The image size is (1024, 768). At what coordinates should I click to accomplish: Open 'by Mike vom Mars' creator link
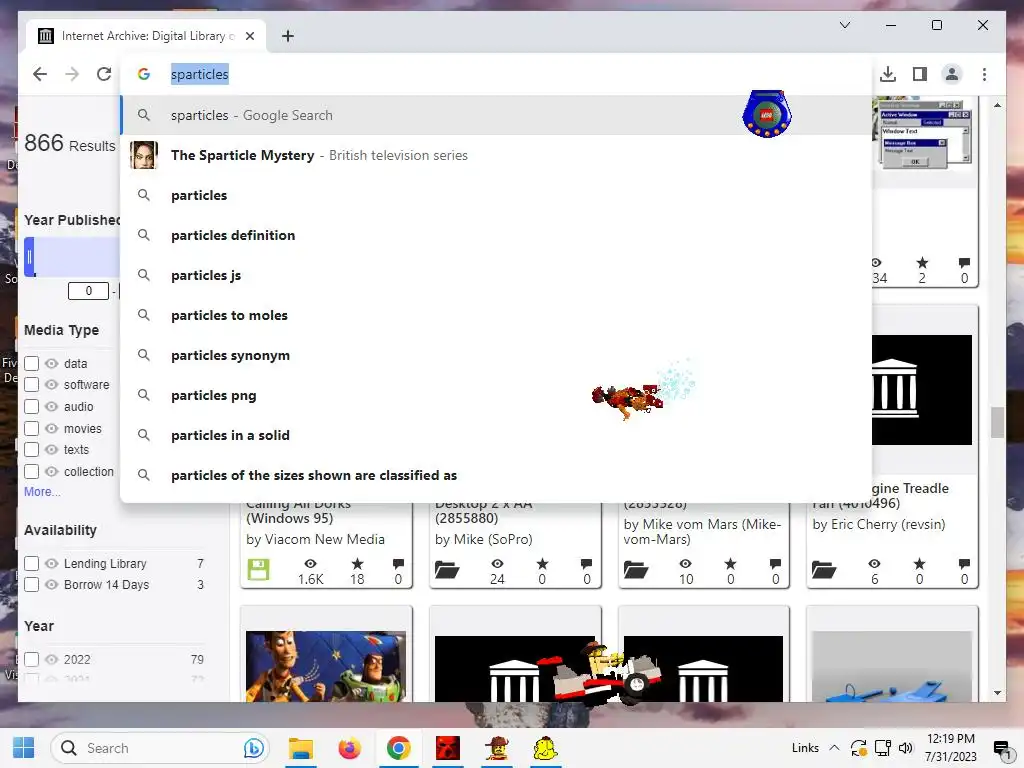click(x=702, y=532)
